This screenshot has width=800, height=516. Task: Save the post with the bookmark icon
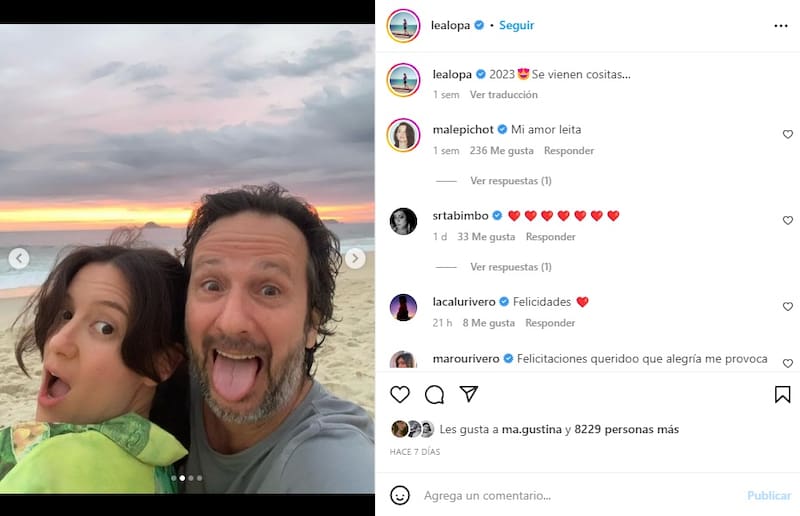tap(782, 394)
